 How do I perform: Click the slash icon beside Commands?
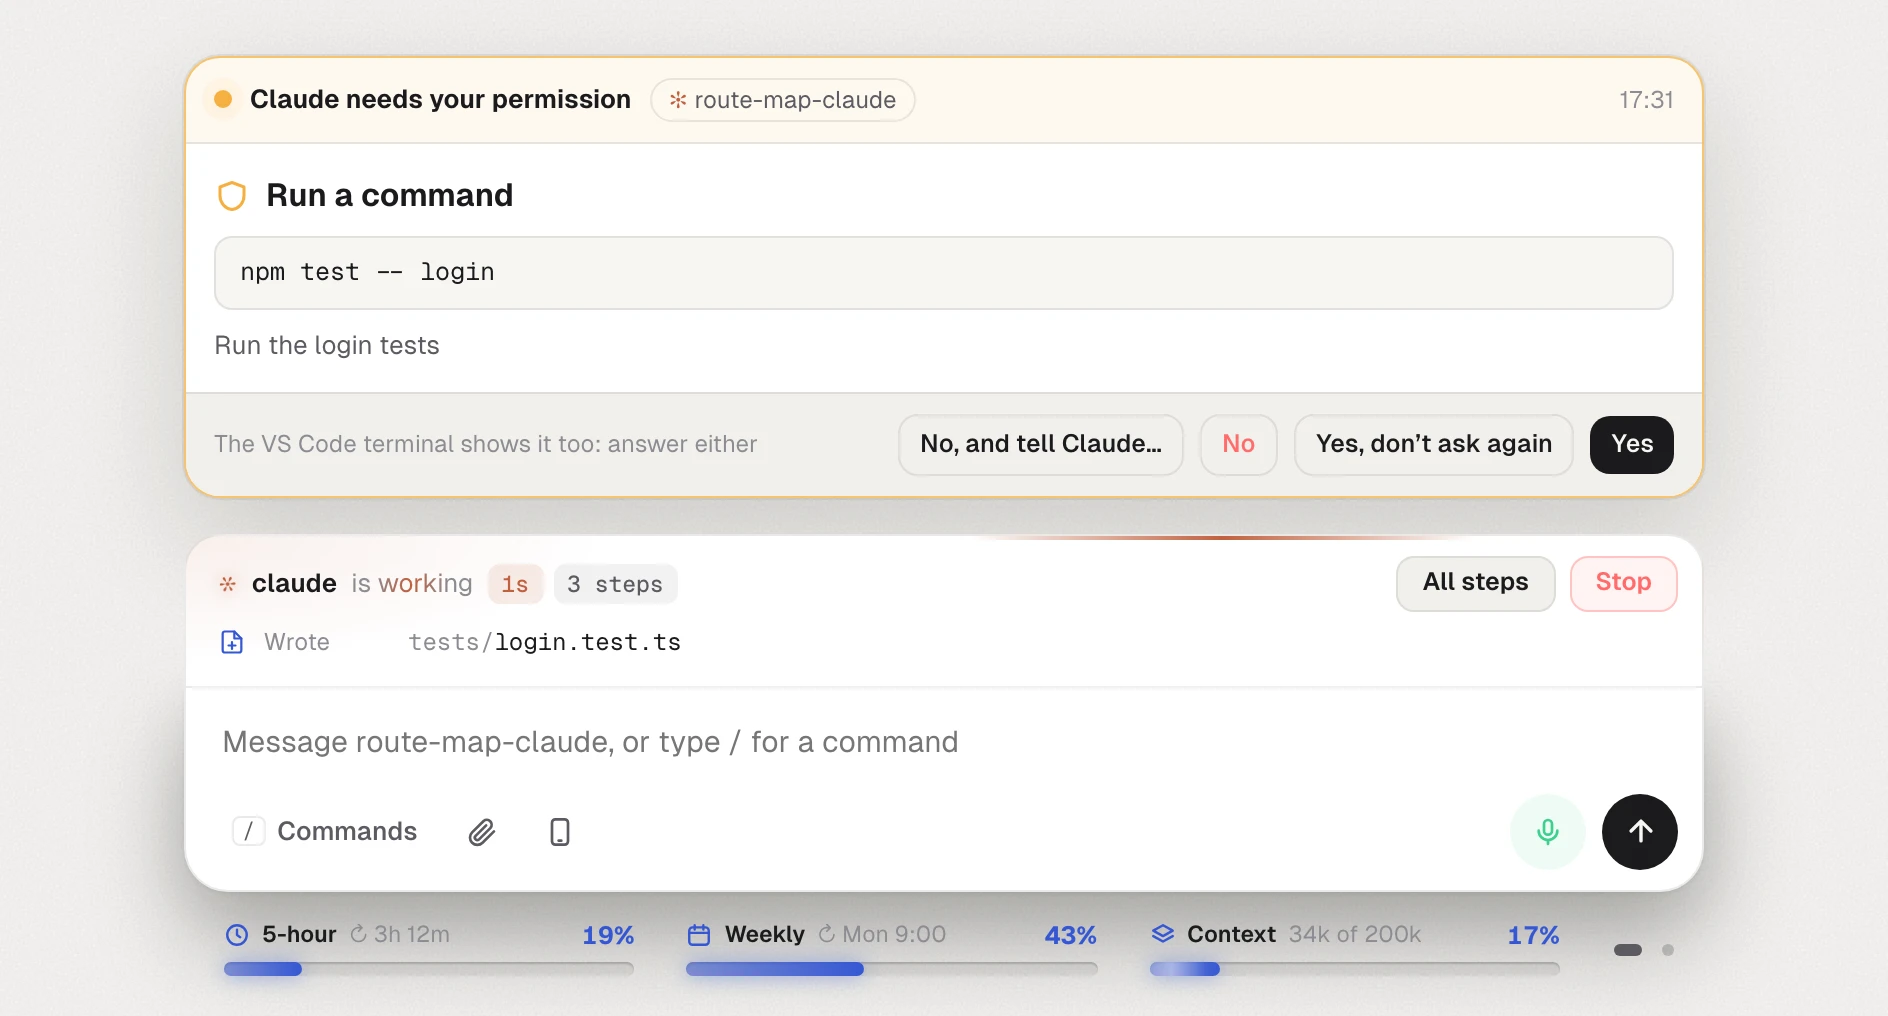tap(249, 831)
